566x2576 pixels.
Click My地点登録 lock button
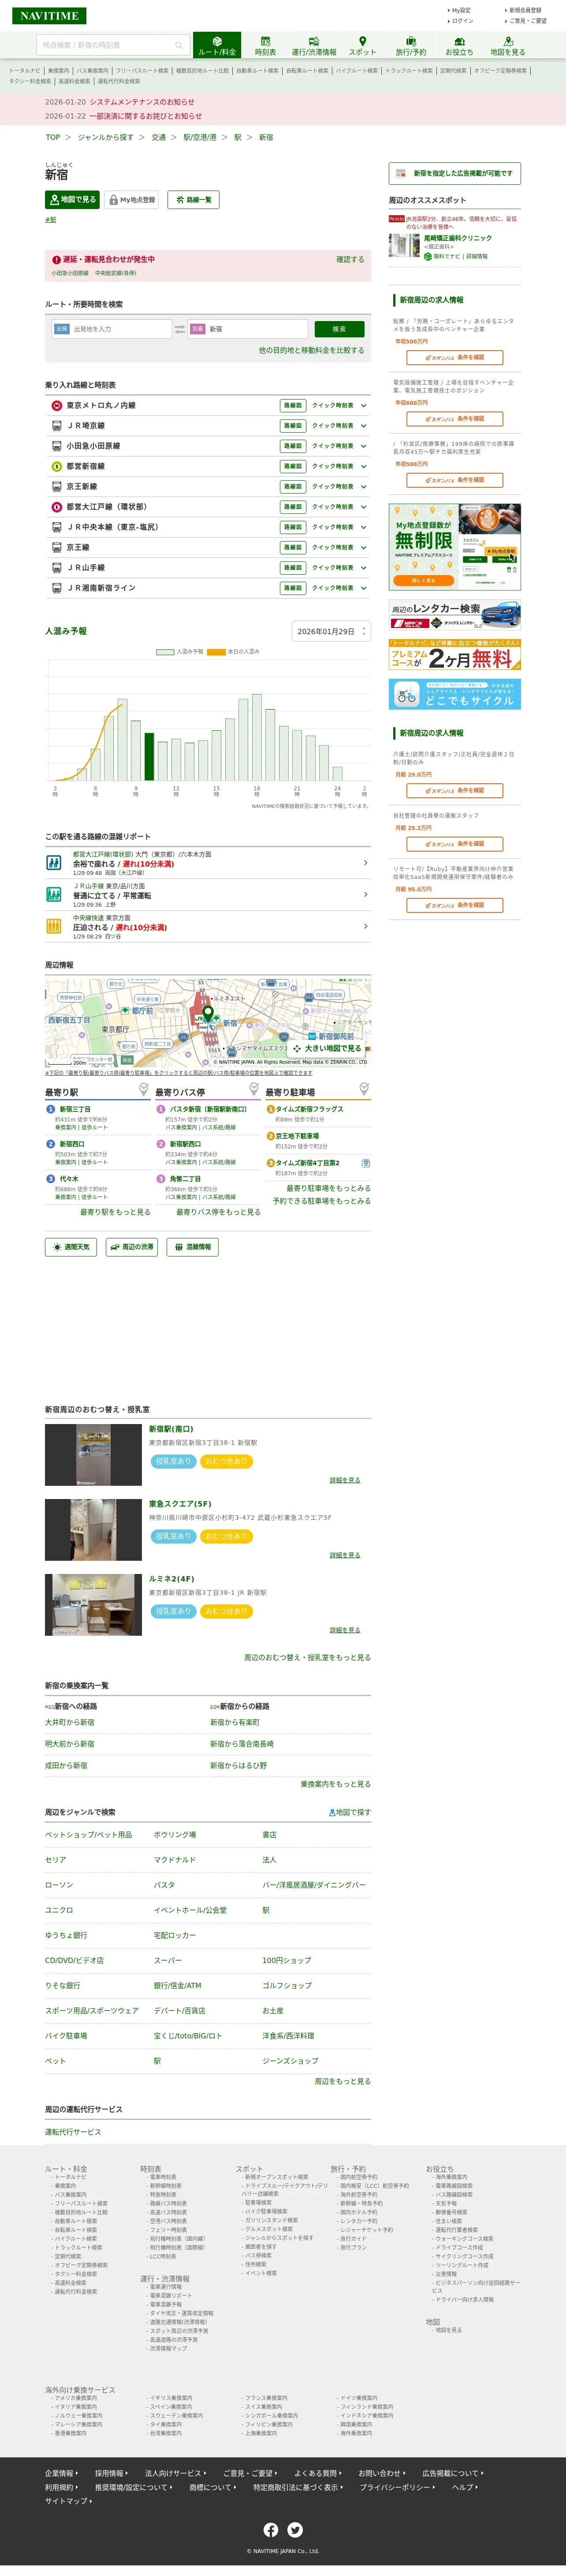pos(132,200)
